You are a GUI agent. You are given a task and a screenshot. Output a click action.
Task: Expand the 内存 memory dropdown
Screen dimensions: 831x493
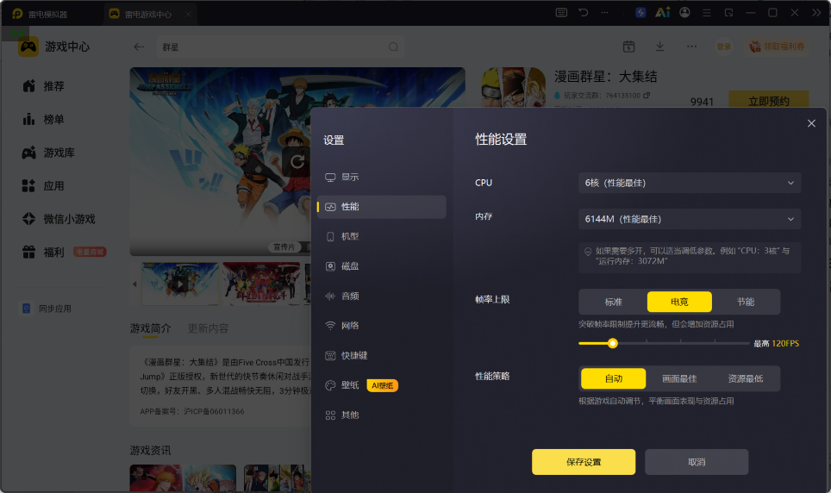point(689,219)
